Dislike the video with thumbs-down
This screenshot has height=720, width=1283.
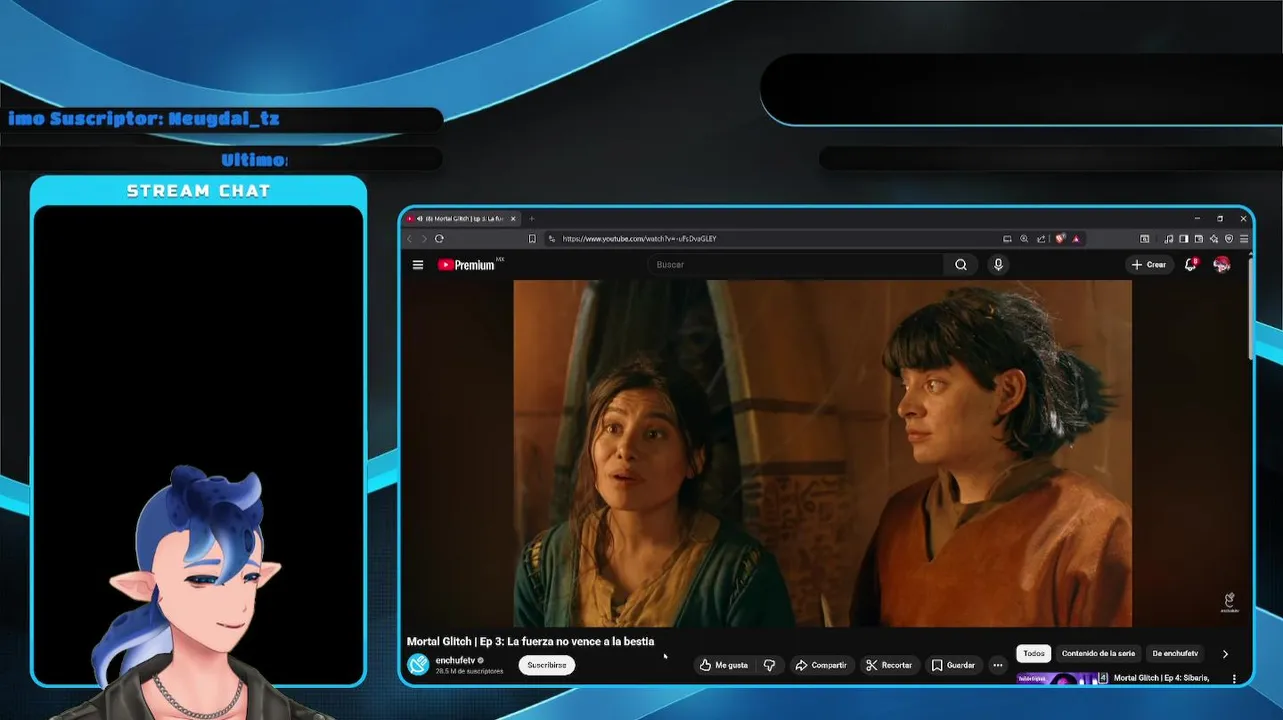(769, 665)
